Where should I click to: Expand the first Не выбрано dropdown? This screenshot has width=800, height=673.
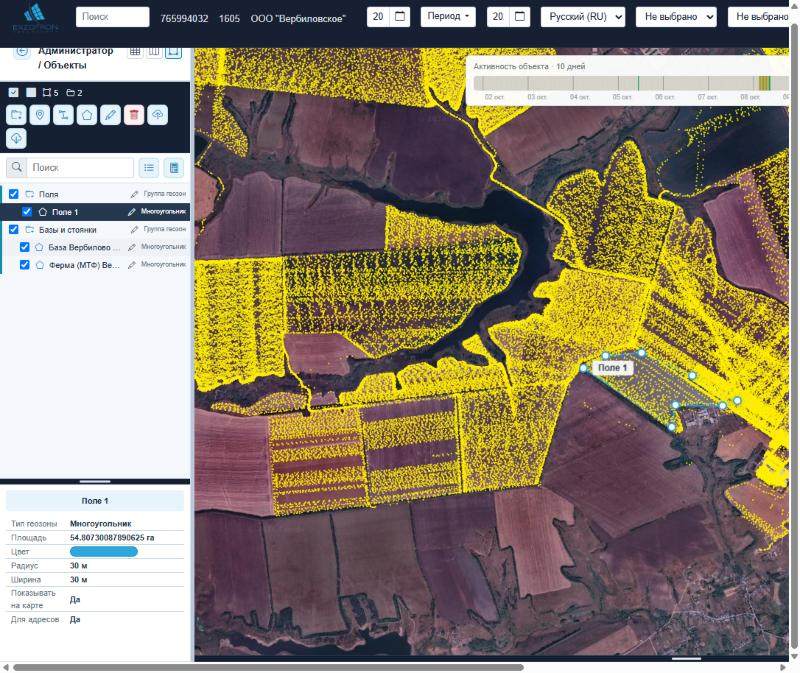pos(676,17)
